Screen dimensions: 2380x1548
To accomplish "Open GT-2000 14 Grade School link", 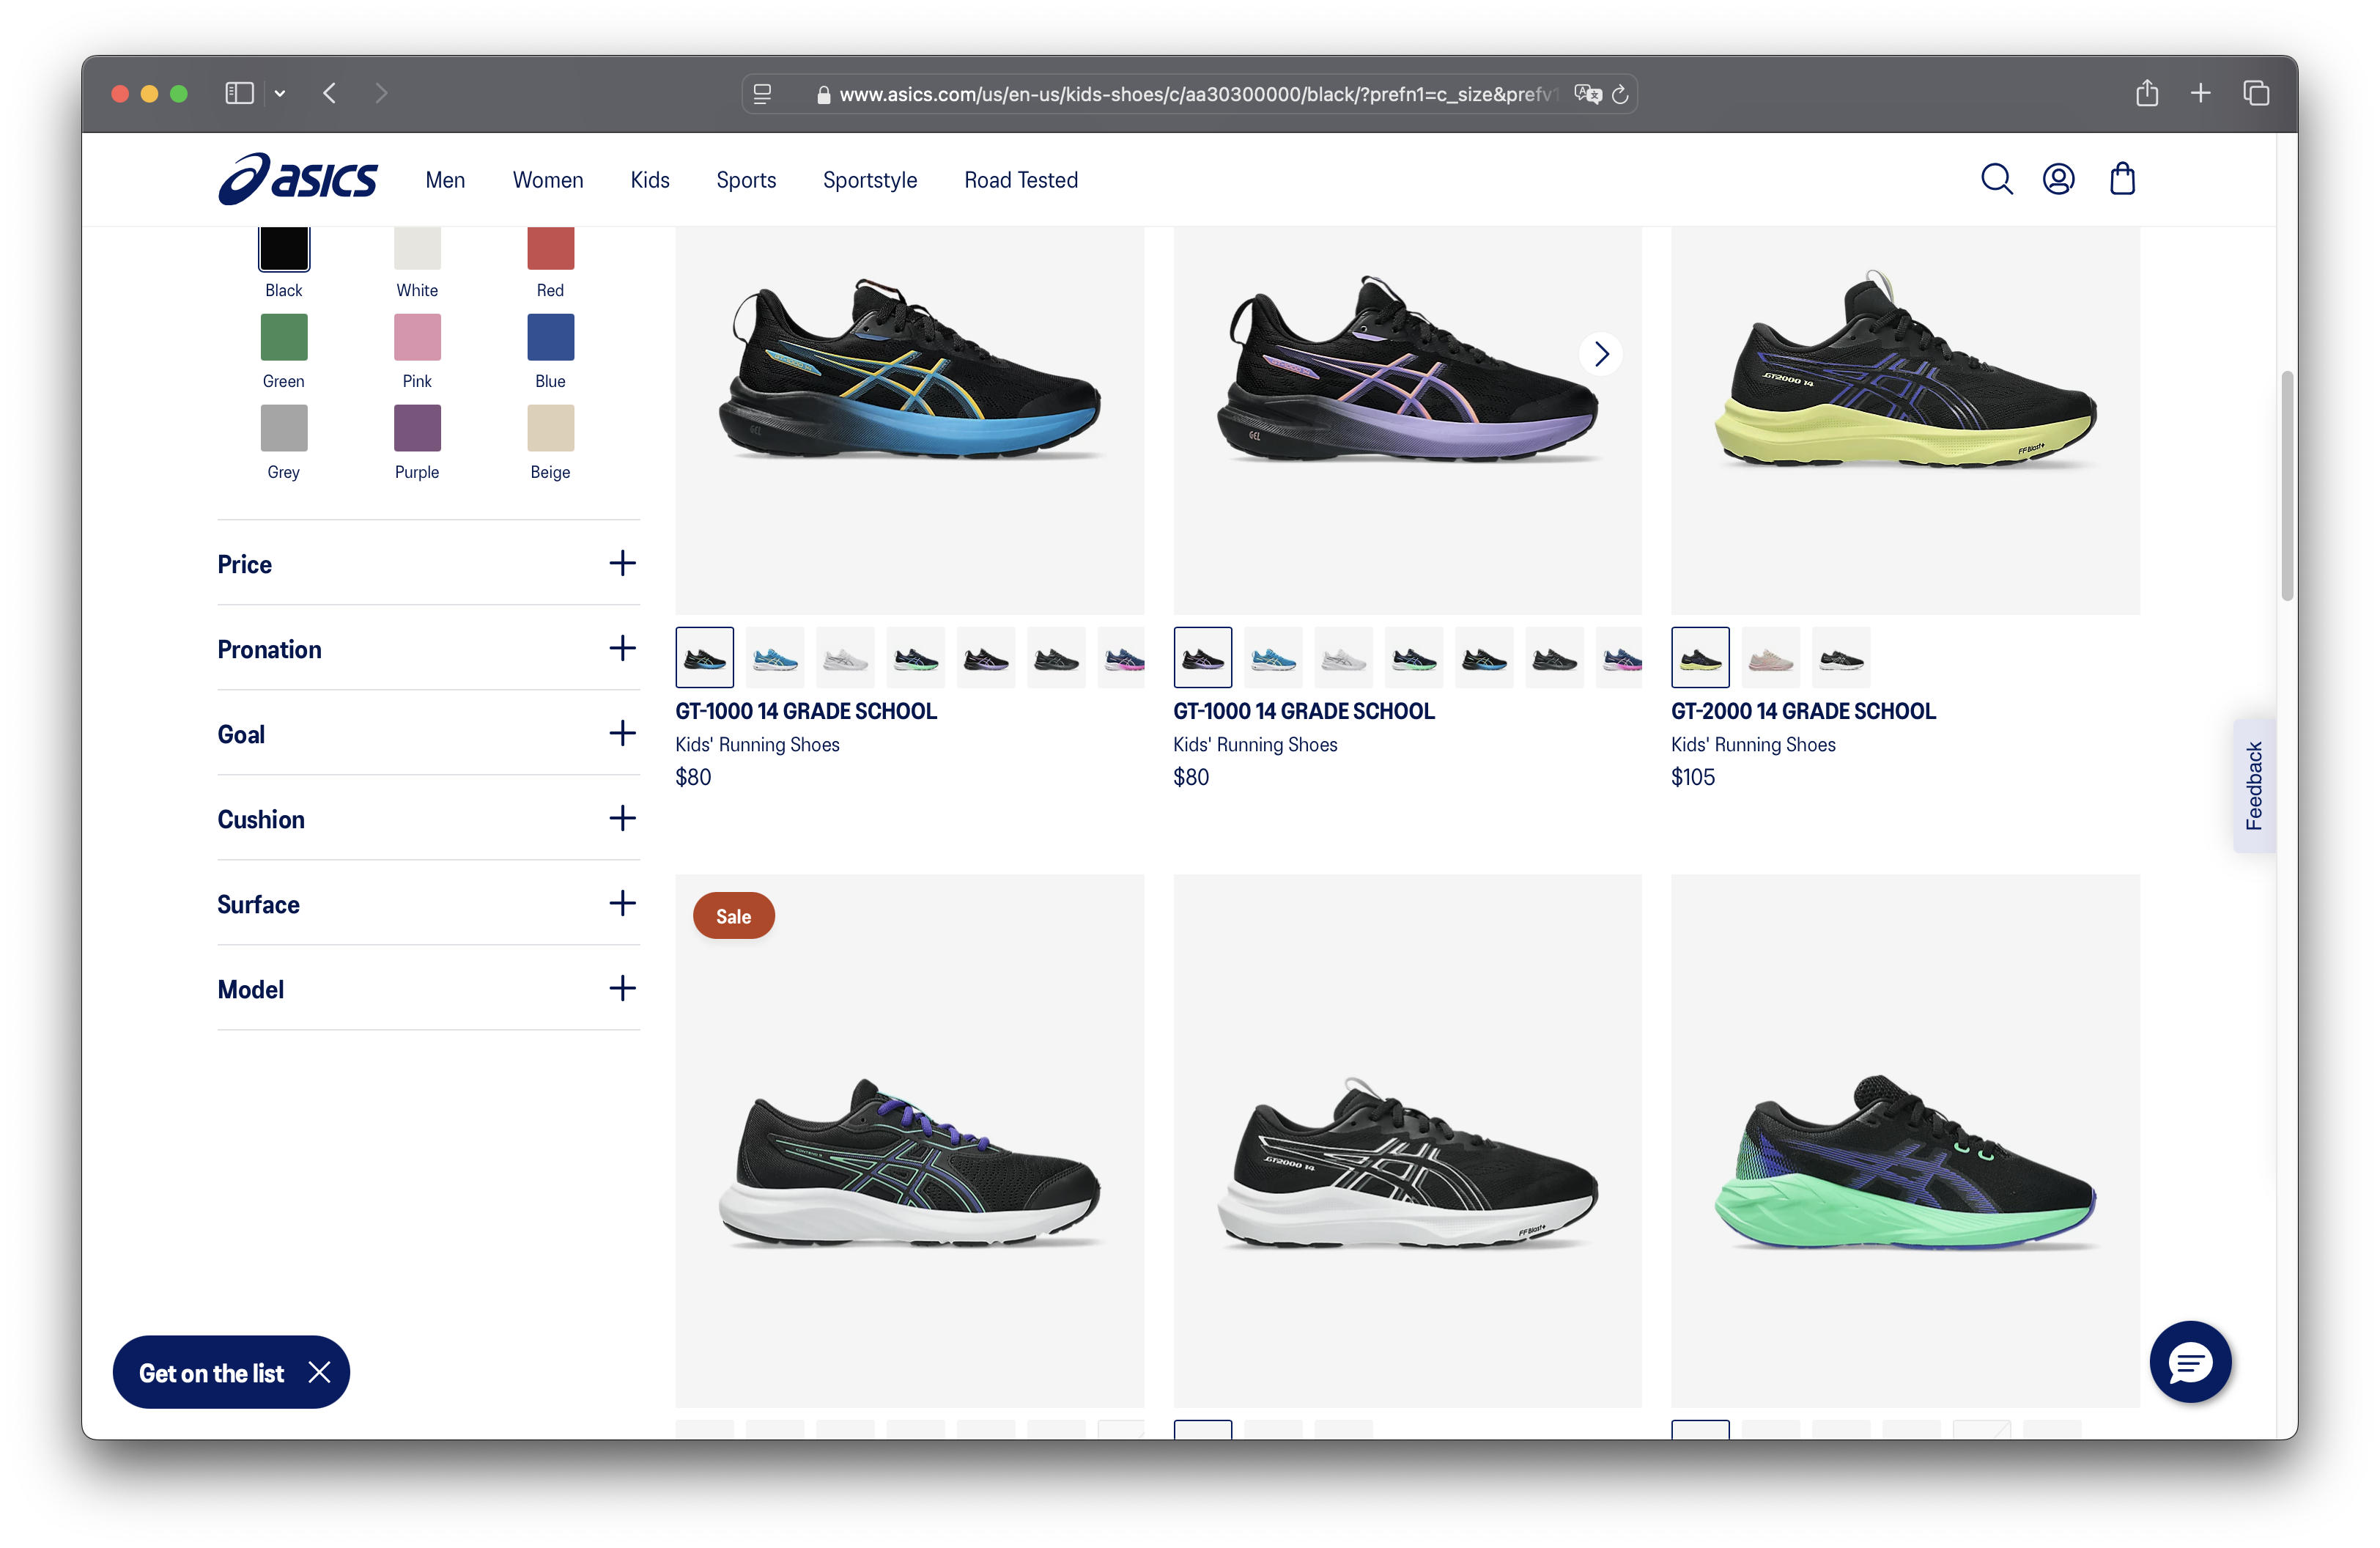I will (1803, 711).
